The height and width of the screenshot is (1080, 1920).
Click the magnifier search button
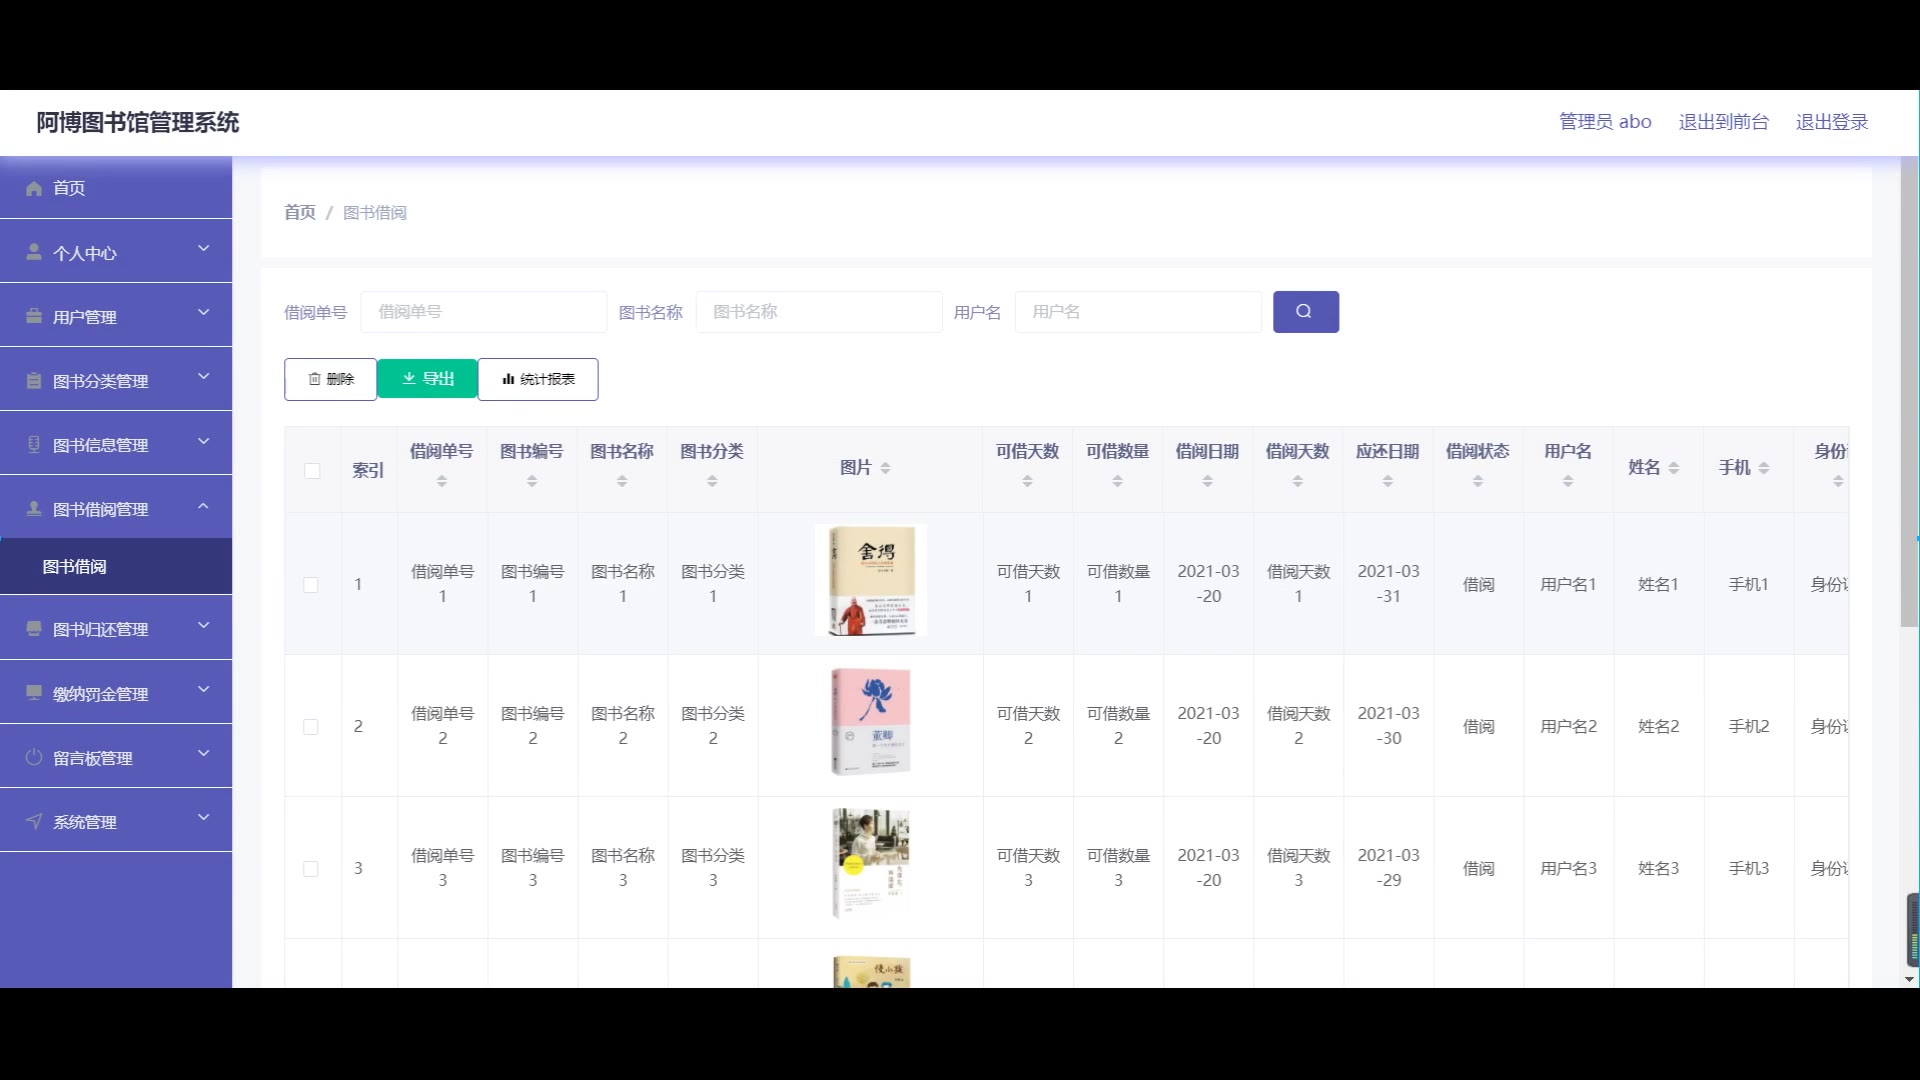(1305, 312)
